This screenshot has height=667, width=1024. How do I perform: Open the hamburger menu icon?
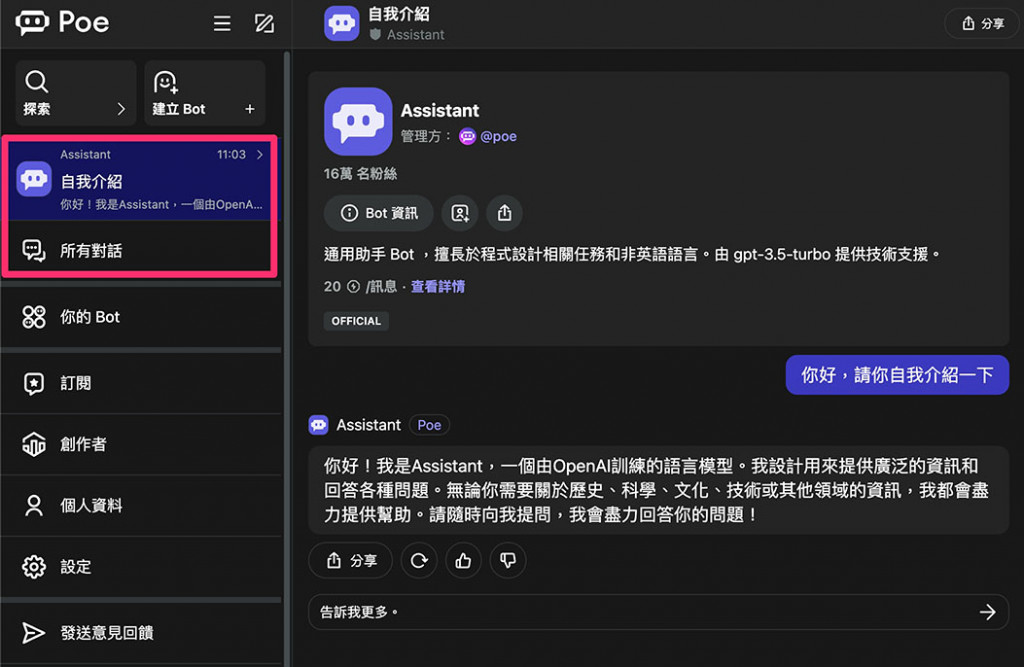point(222,24)
